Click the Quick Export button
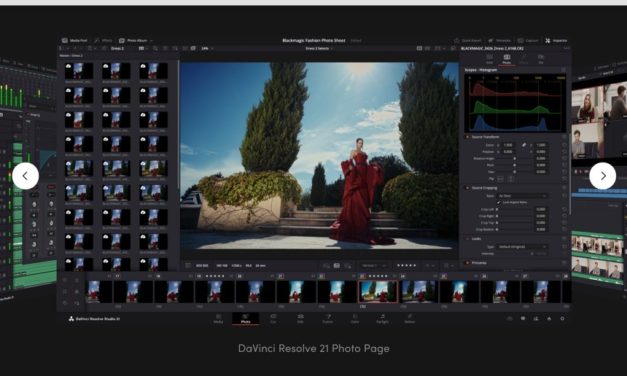The height and width of the screenshot is (376, 627). coord(468,40)
